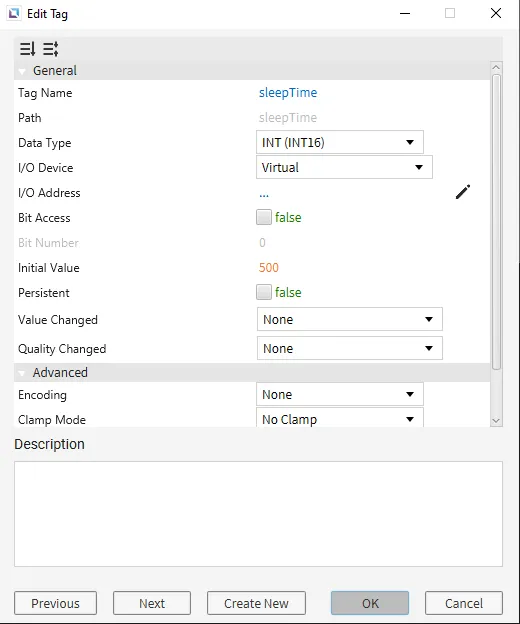Open the Data Type dropdown
Screen dimensions: 520x624
tap(340, 142)
